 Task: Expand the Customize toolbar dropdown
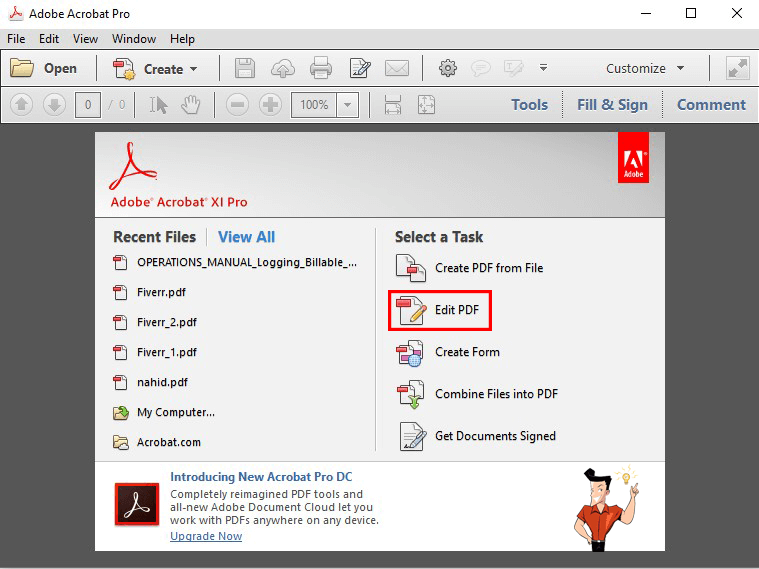tap(645, 69)
